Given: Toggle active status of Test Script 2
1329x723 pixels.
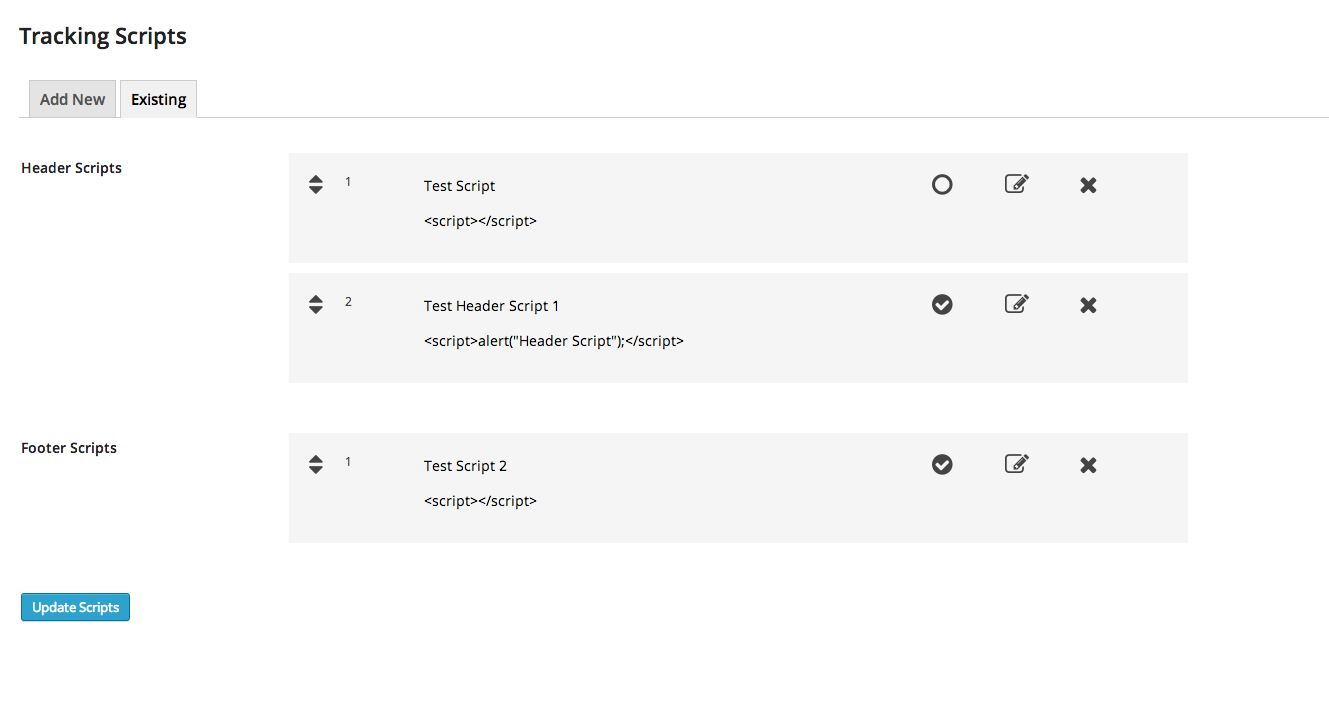Looking at the screenshot, I should 942,464.
